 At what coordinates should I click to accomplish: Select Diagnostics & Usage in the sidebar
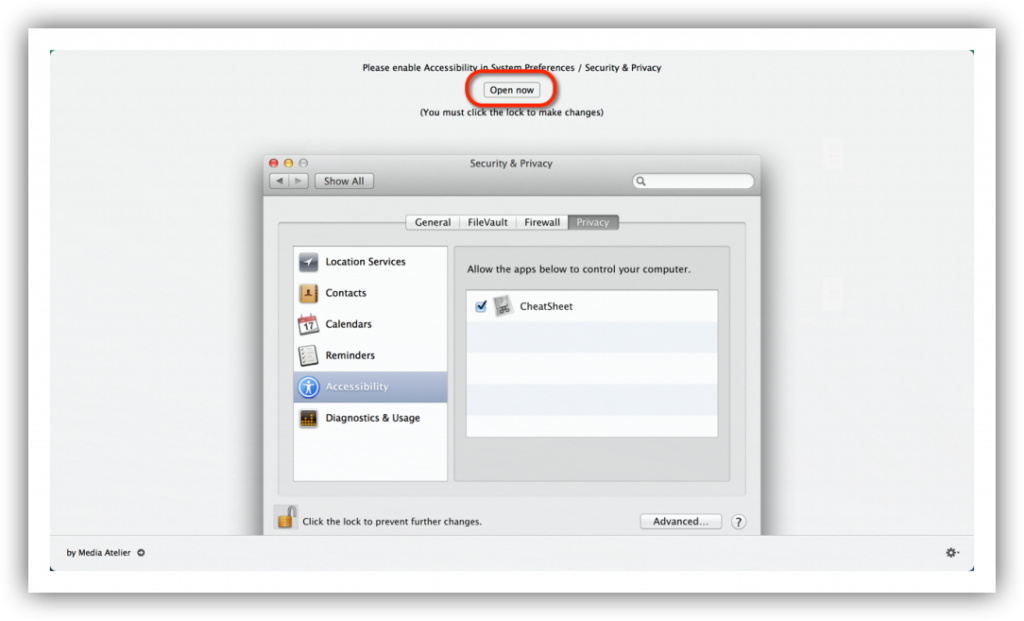[370, 419]
